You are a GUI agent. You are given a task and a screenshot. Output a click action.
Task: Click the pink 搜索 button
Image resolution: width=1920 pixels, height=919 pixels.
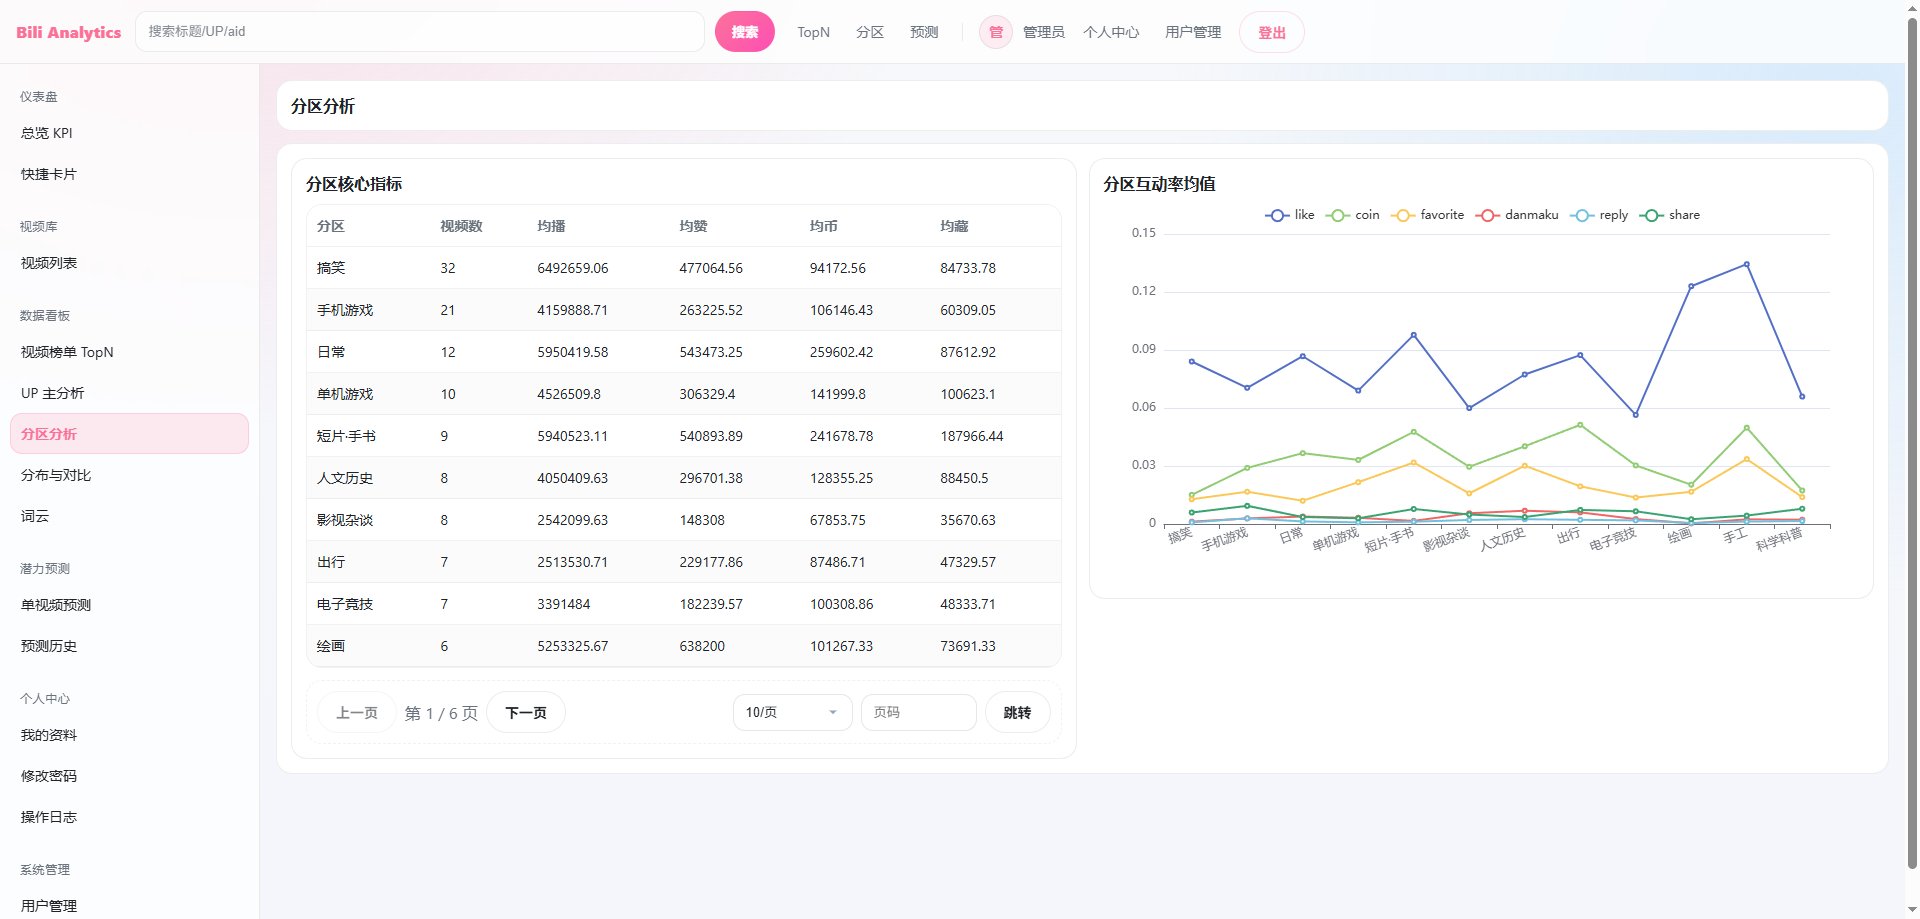744,32
